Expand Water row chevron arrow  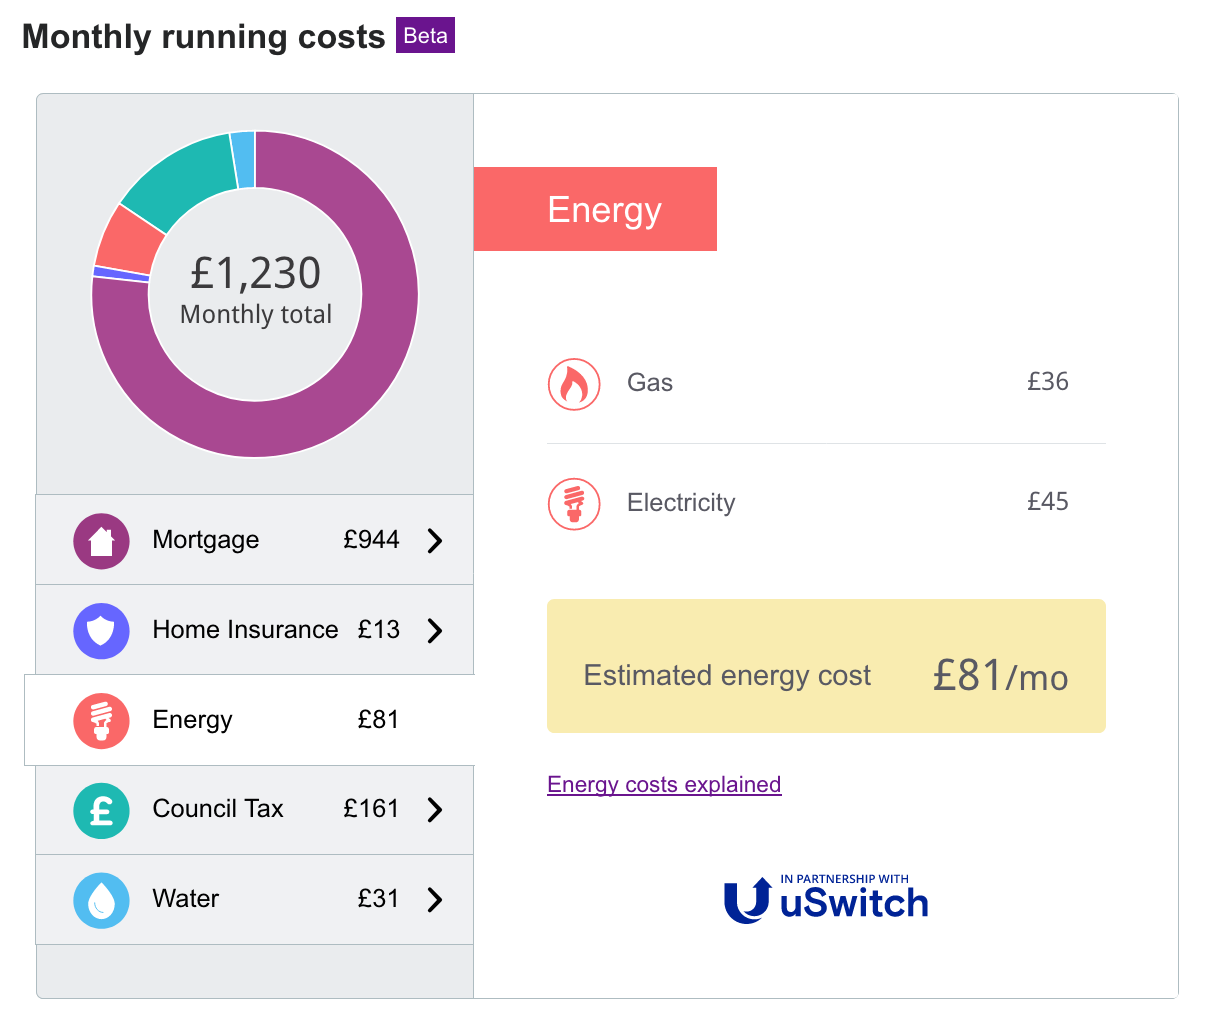(x=435, y=900)
